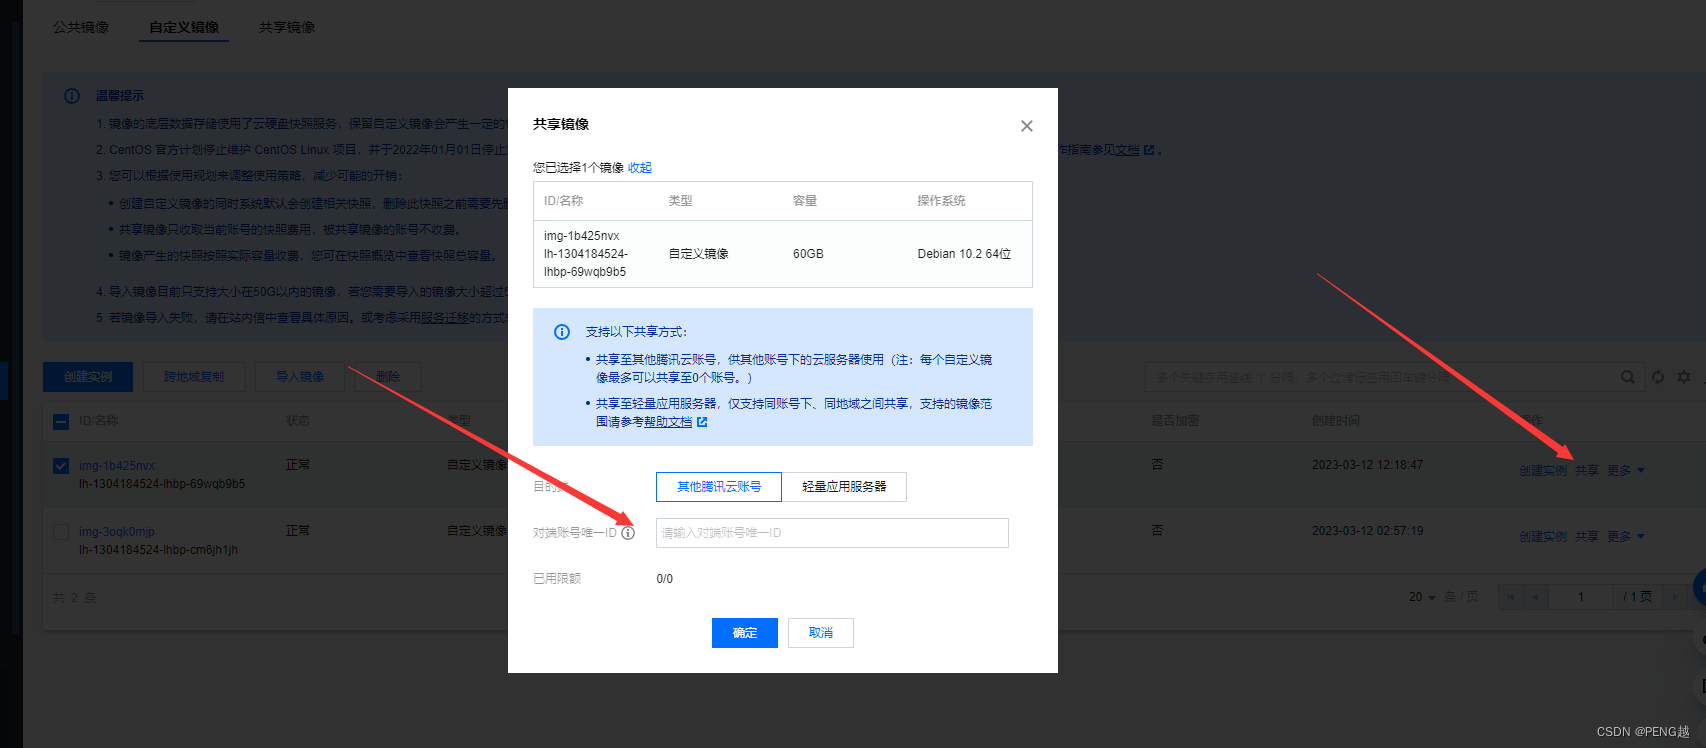
Task: Click the 确定 confirm button
Action: click(x=745, y=633)
